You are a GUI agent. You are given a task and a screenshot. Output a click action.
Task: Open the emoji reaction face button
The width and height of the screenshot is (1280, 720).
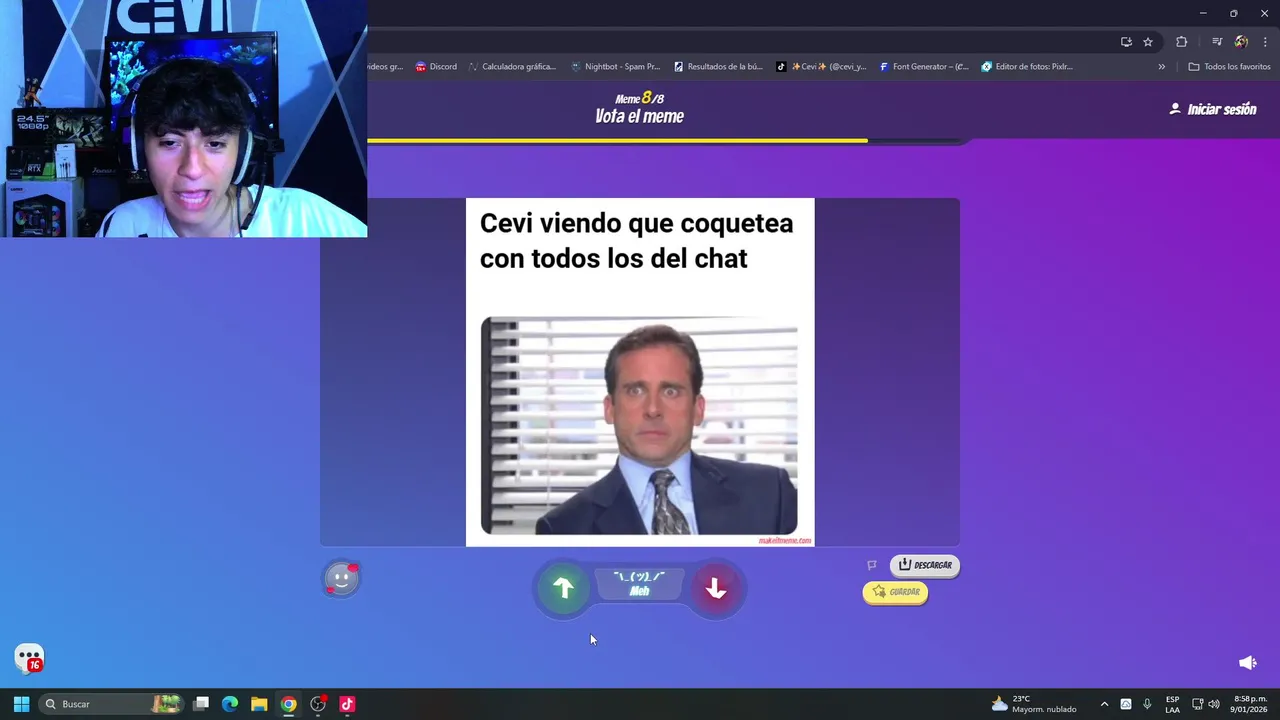341,578
